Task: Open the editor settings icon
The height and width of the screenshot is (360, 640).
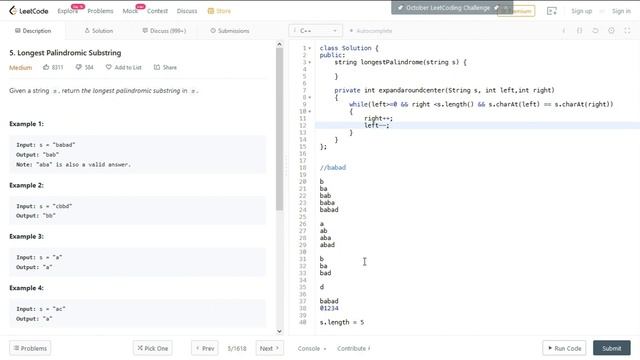Action: pos(611,31)
